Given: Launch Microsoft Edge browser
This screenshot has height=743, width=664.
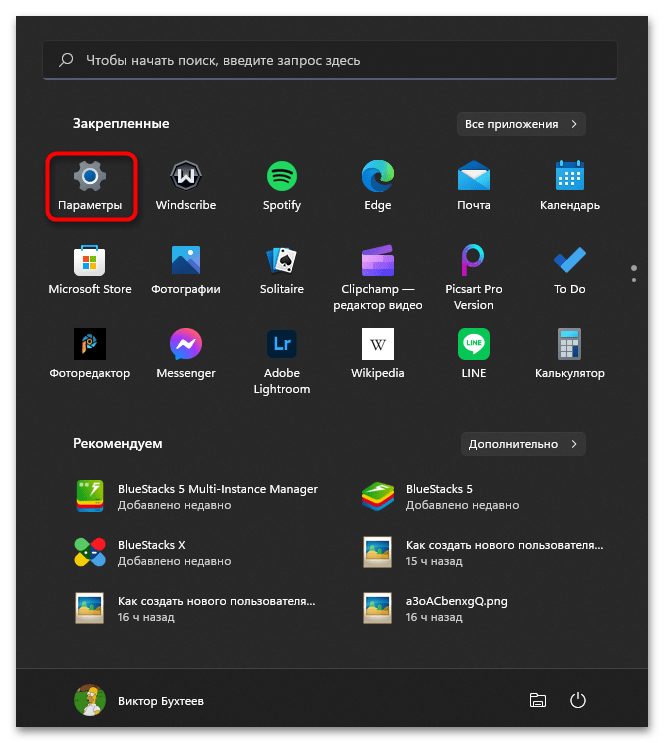Looking at the screenshot, I should click(378, 186).
